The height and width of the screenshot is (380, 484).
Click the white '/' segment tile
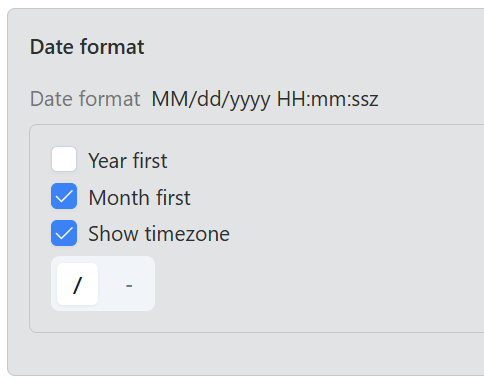coord(77,284)
